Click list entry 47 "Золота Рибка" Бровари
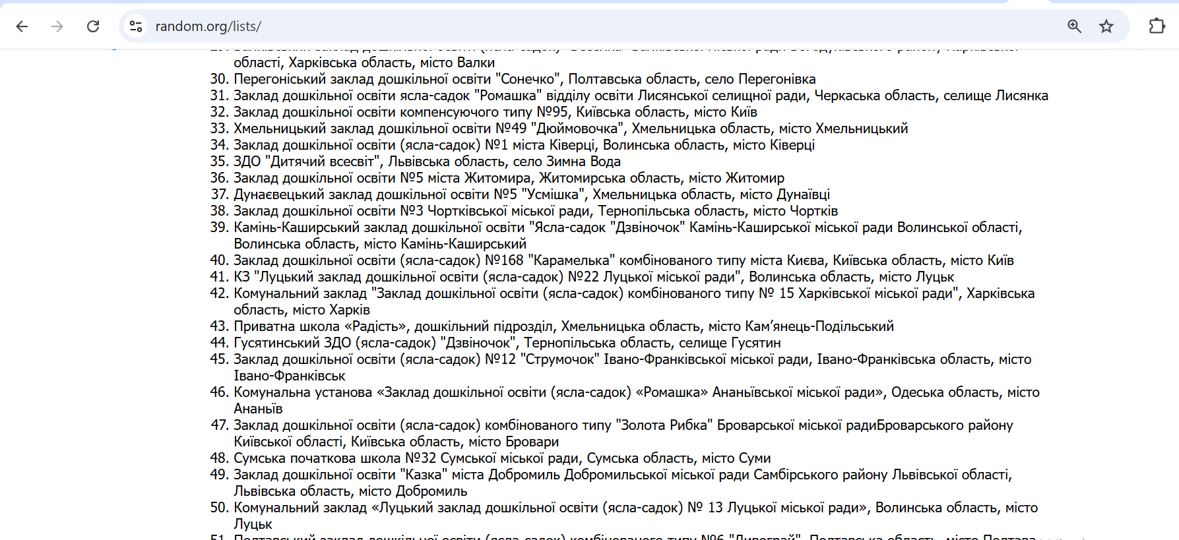Screen dimensions: 1179x540 tap(623, 425)
